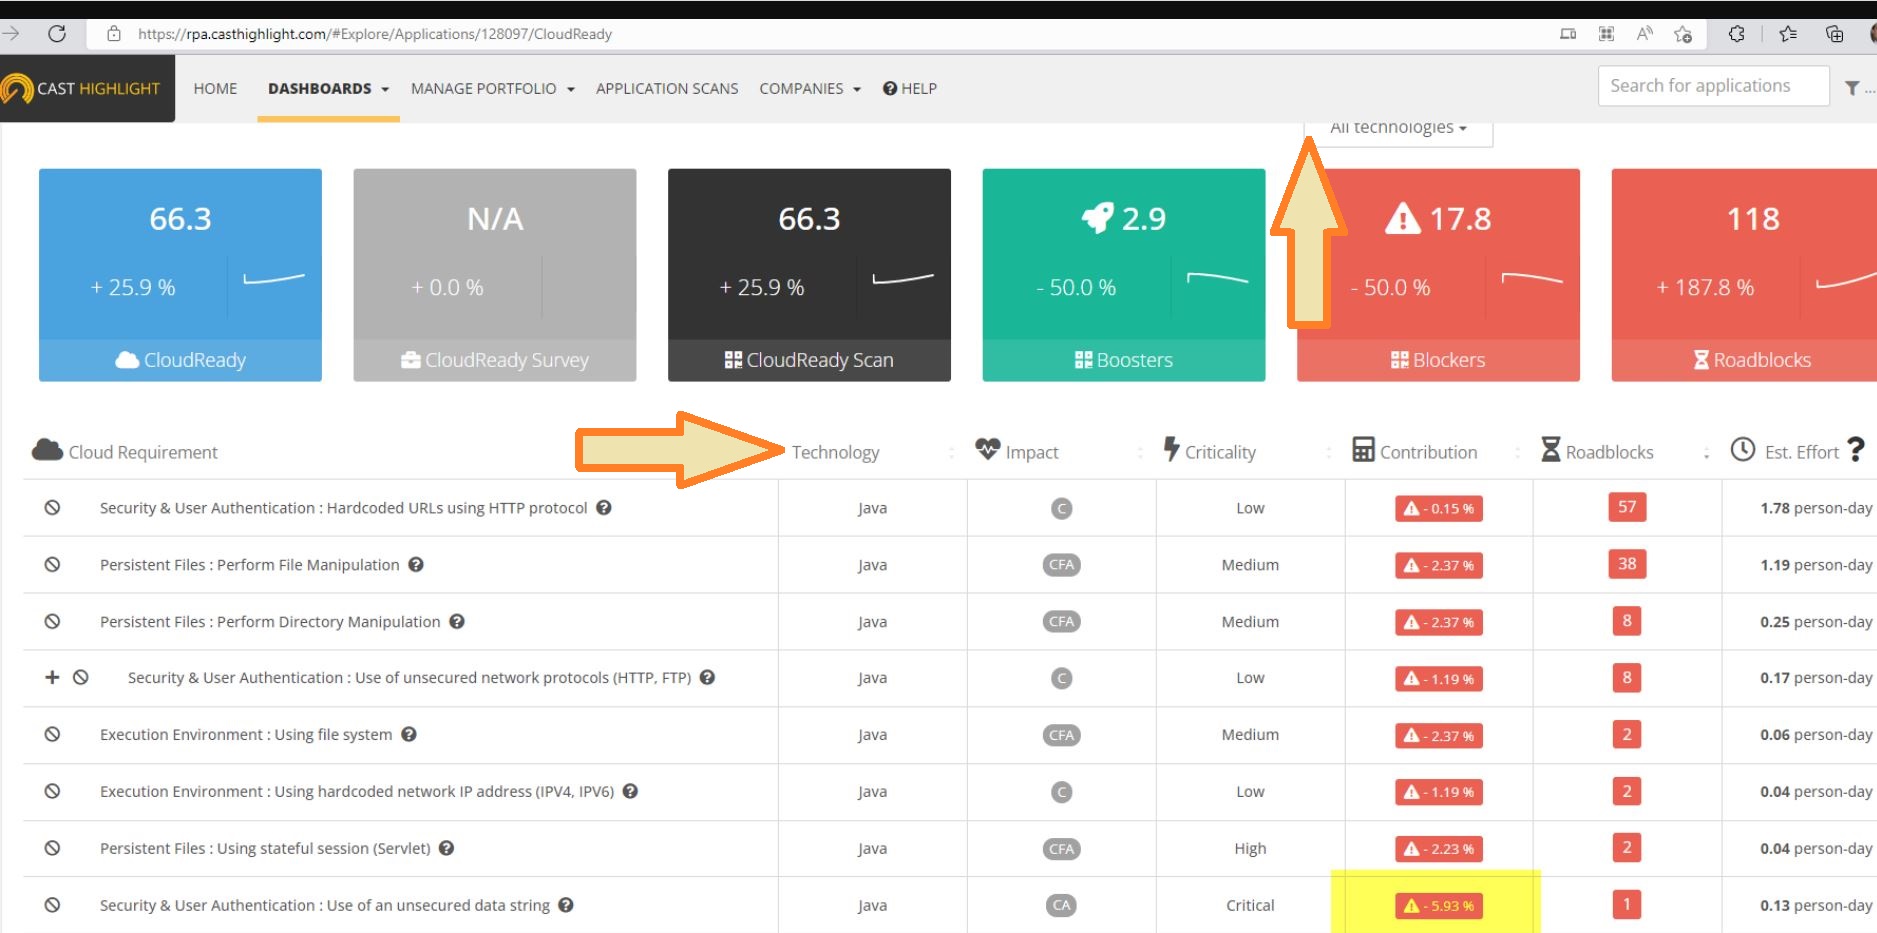
Task: Click in the Search for applications field
Action: pyautogui.click(x=1714, y=86)
